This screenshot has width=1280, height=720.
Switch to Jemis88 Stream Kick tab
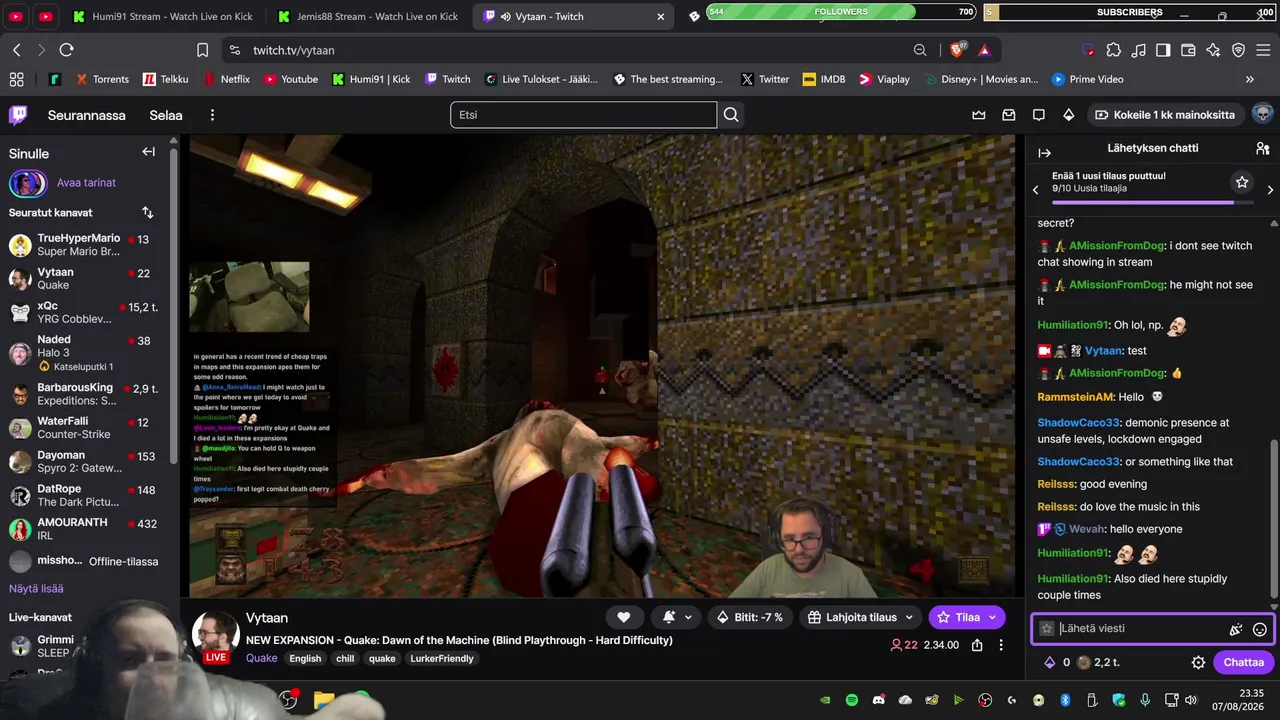pyautogui.click(x=367, y=16)
